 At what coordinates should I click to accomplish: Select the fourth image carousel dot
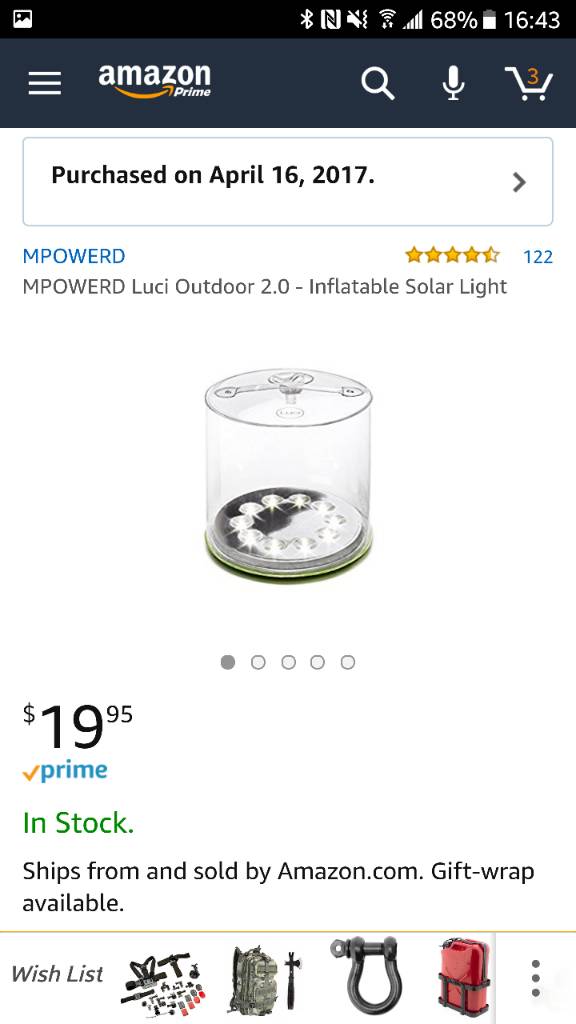click(318, 662)
